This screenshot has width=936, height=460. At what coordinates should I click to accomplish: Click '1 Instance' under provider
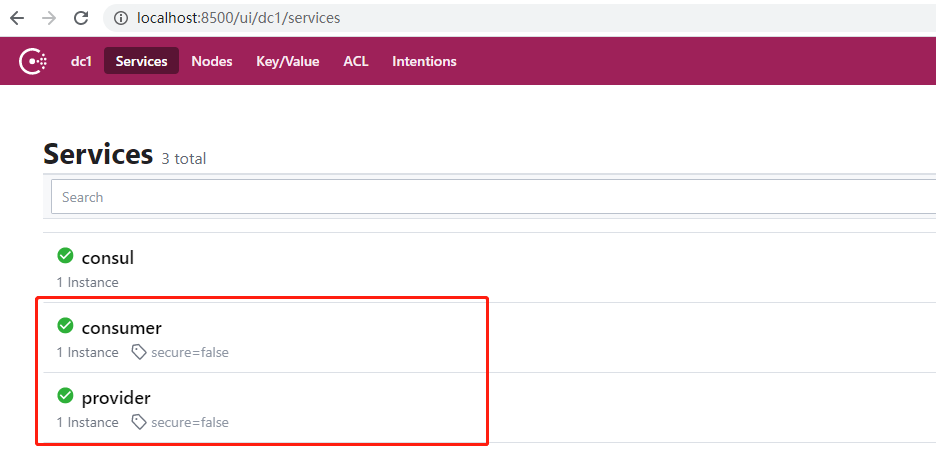pos(87,422)
